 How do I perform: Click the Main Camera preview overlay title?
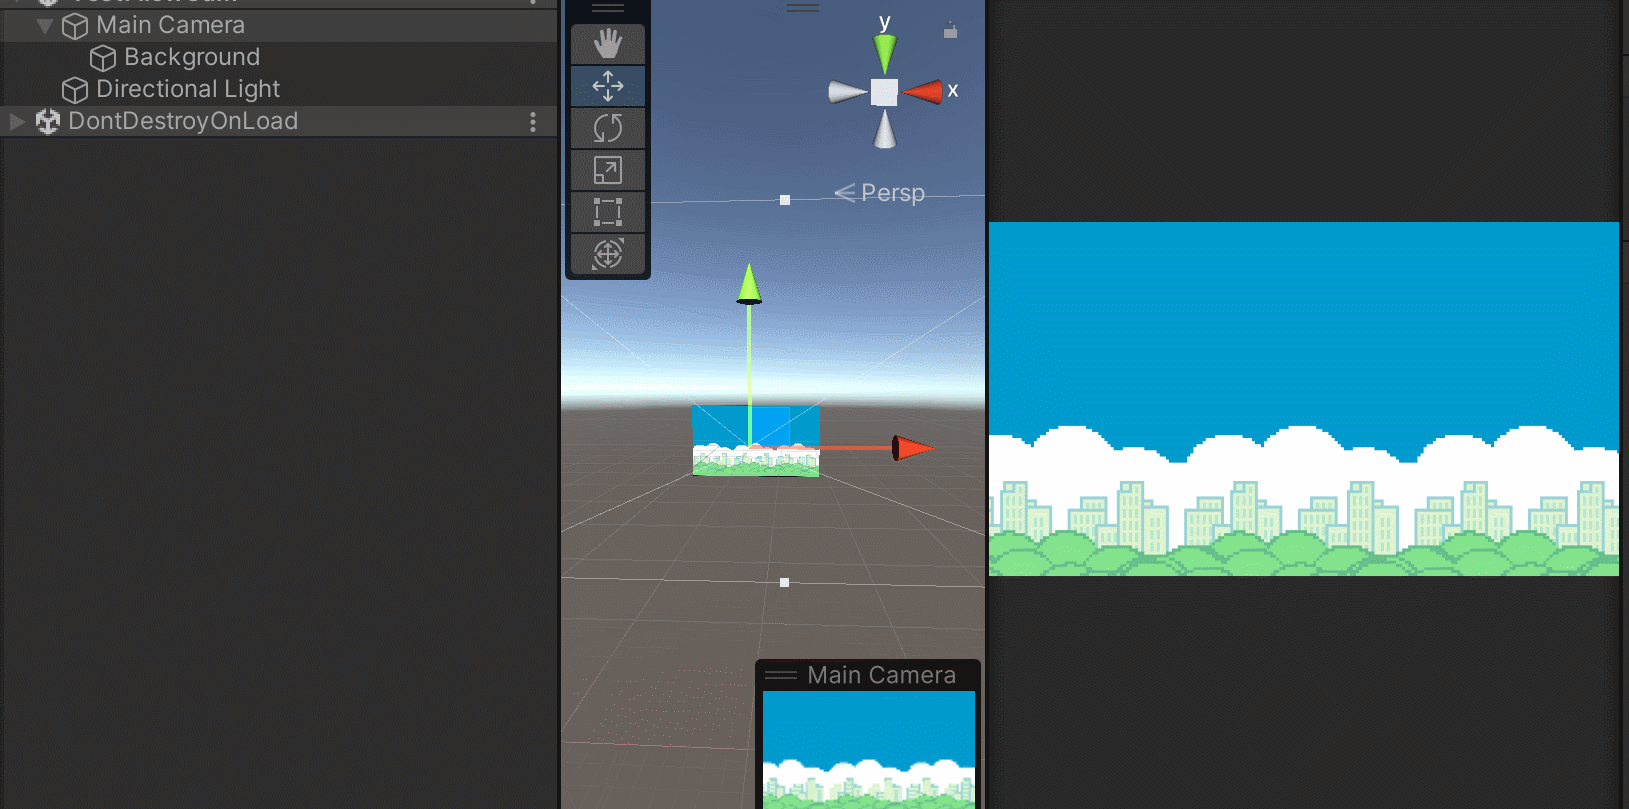point(881,675)
